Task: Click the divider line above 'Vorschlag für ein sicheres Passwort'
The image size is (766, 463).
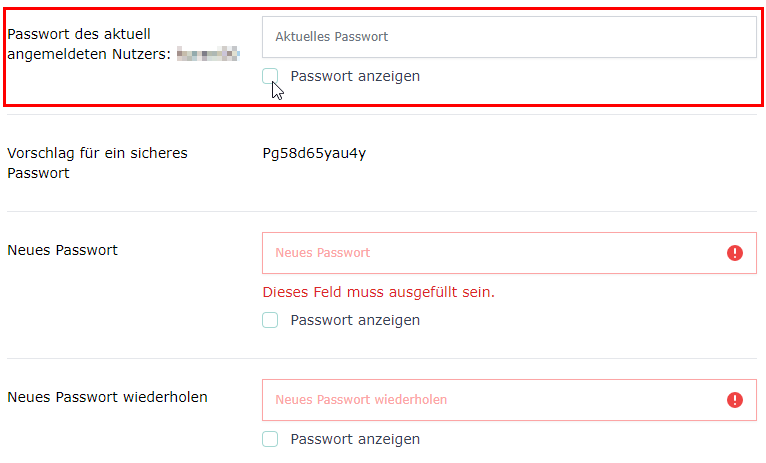Action: coord(382,114)
